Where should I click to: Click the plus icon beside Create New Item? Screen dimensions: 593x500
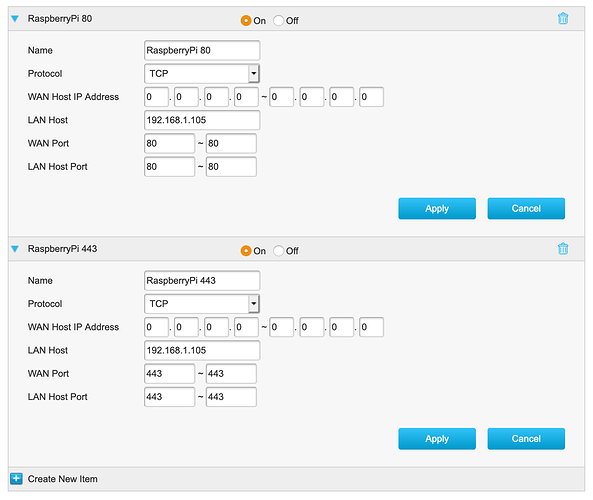(x=16, y=478)
